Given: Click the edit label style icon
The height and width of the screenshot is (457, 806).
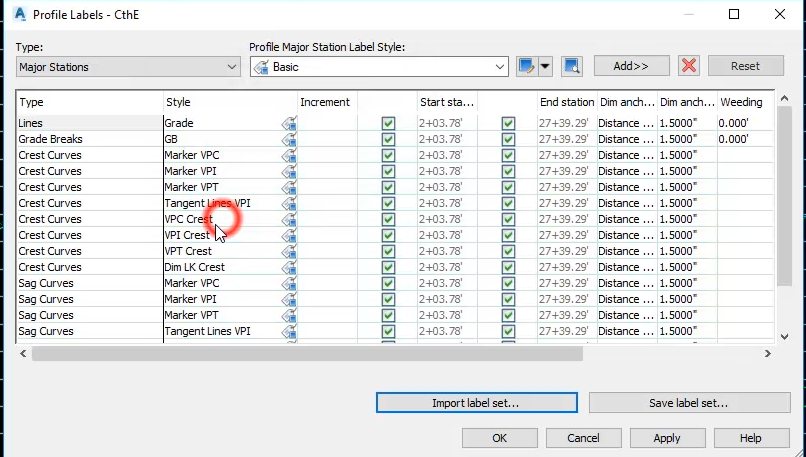Looking at the screenshot, I should click(x=527, y=66).
